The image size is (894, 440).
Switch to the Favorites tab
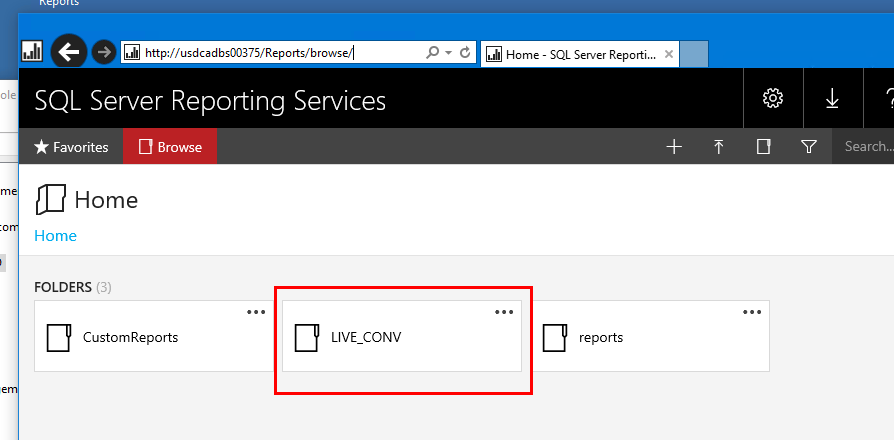[x=71, y=147]
